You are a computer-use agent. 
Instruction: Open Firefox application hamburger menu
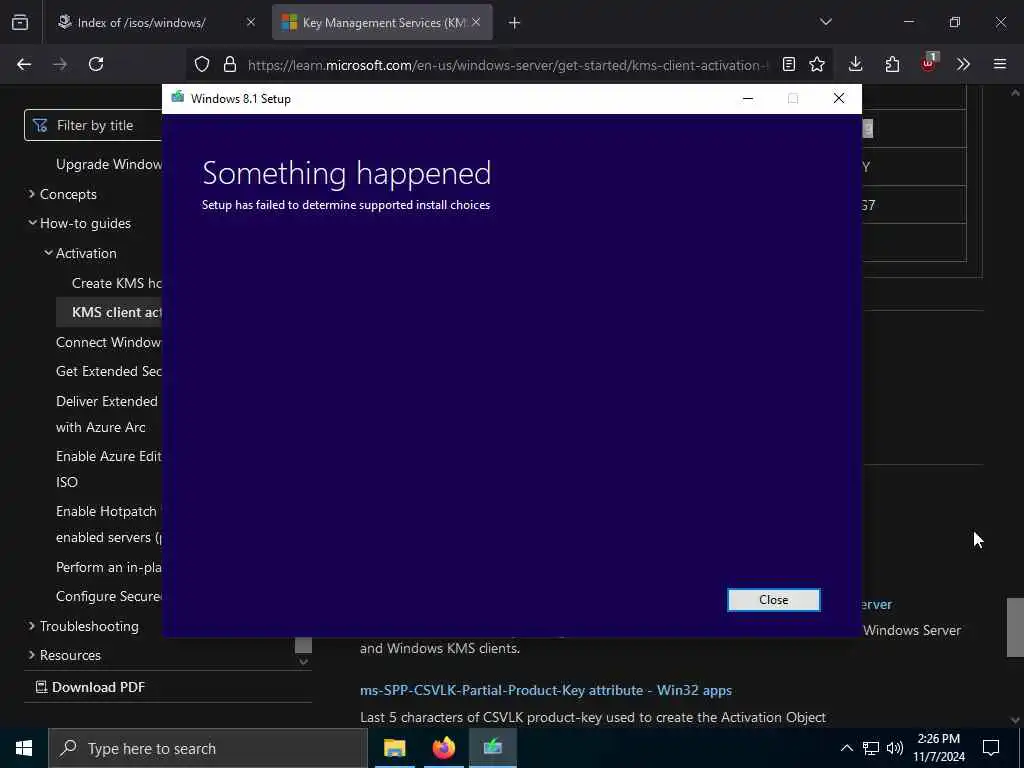point(1000,64)
